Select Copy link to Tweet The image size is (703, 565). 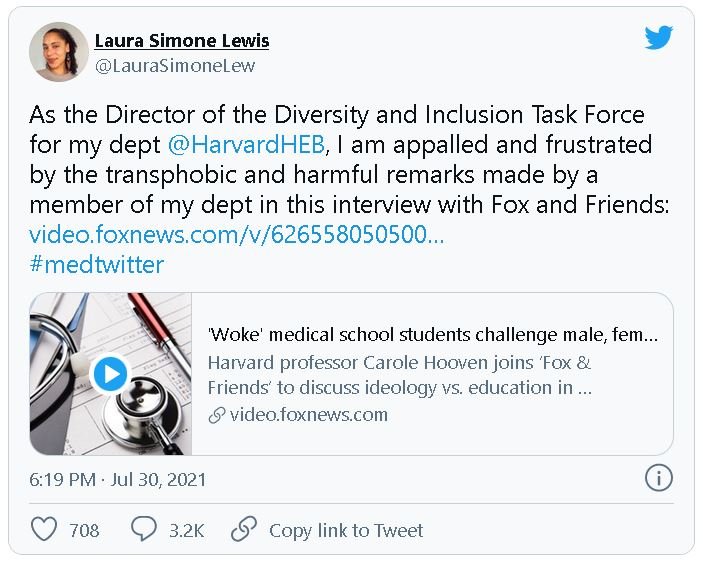[x=346, y=530]
